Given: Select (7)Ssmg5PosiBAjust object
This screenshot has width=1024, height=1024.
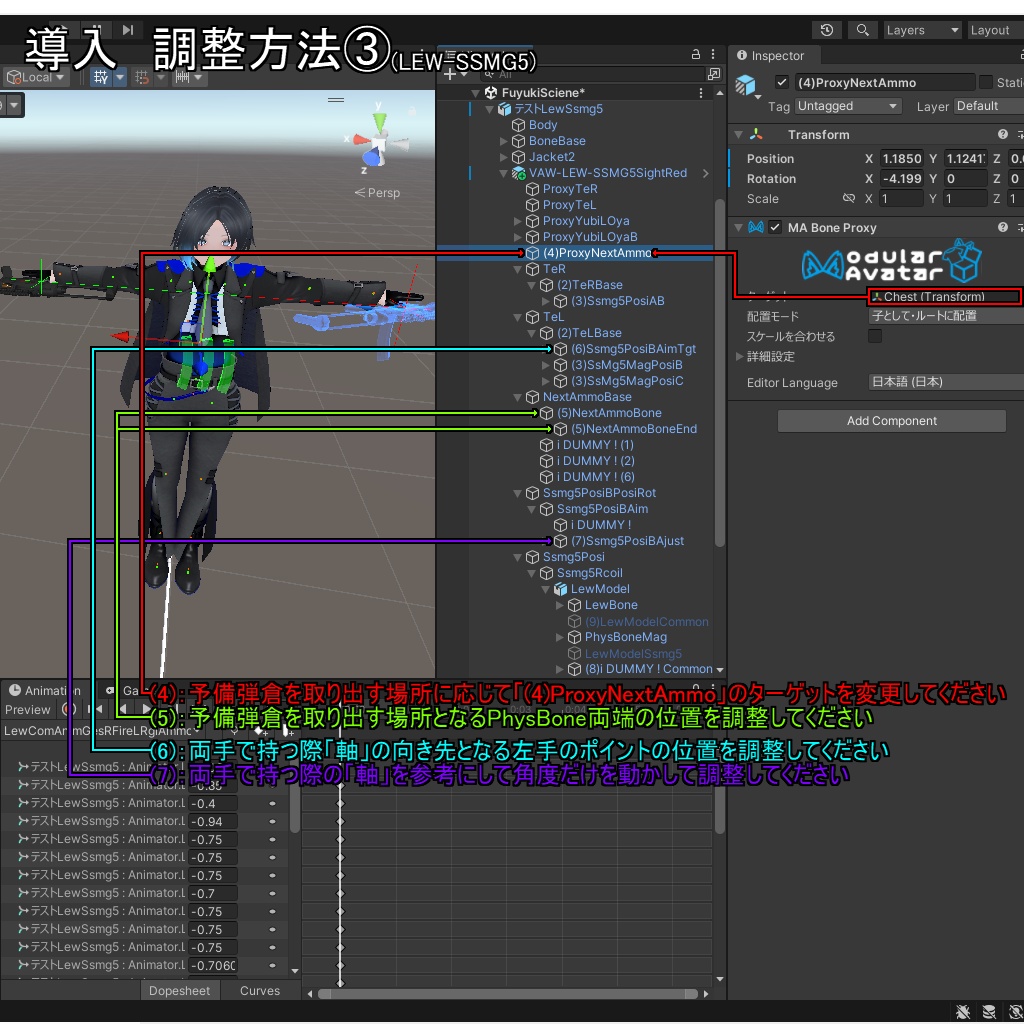Looking at the screenshot, I should click(x=627, y=541).
